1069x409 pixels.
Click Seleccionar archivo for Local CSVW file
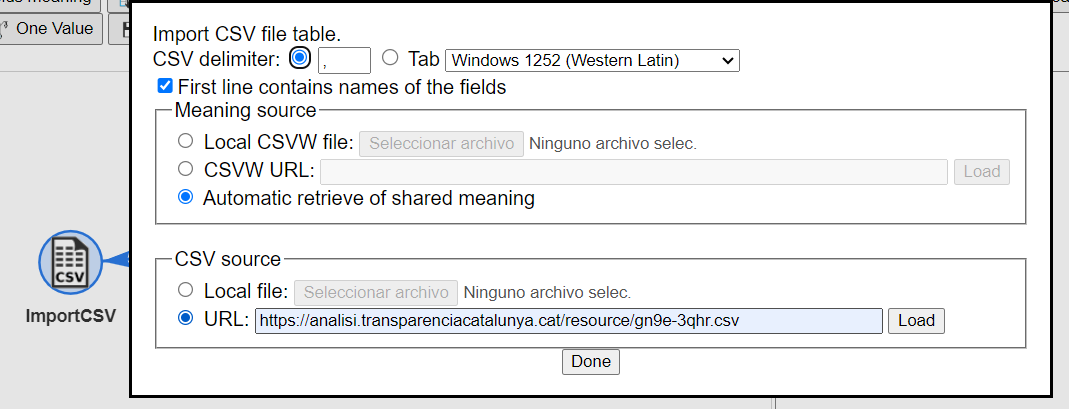(442, 144)
